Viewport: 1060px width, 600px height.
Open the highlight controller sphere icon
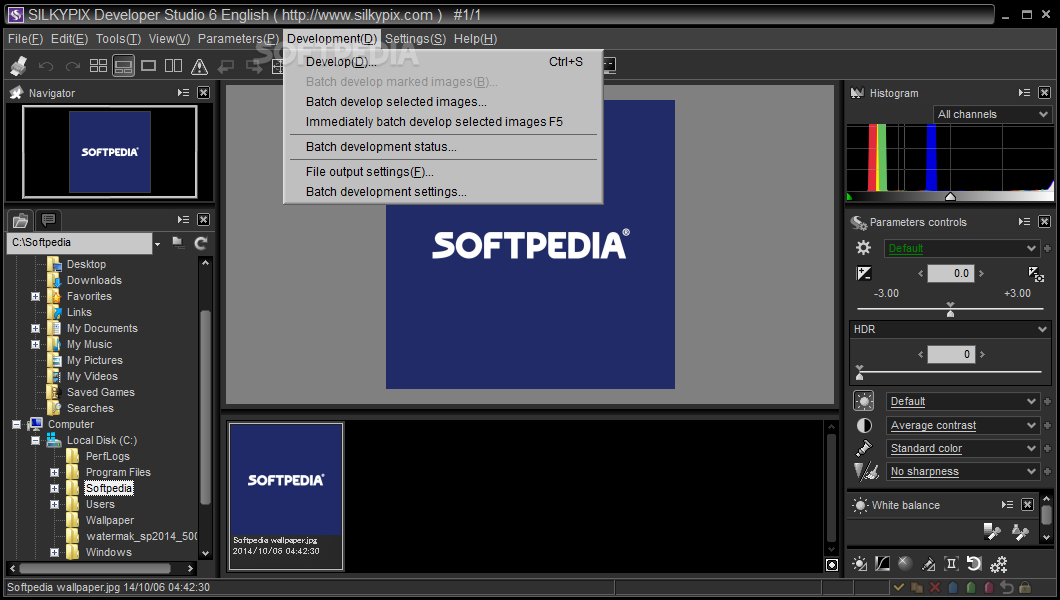pyautogui.click(x=905, y=563)
